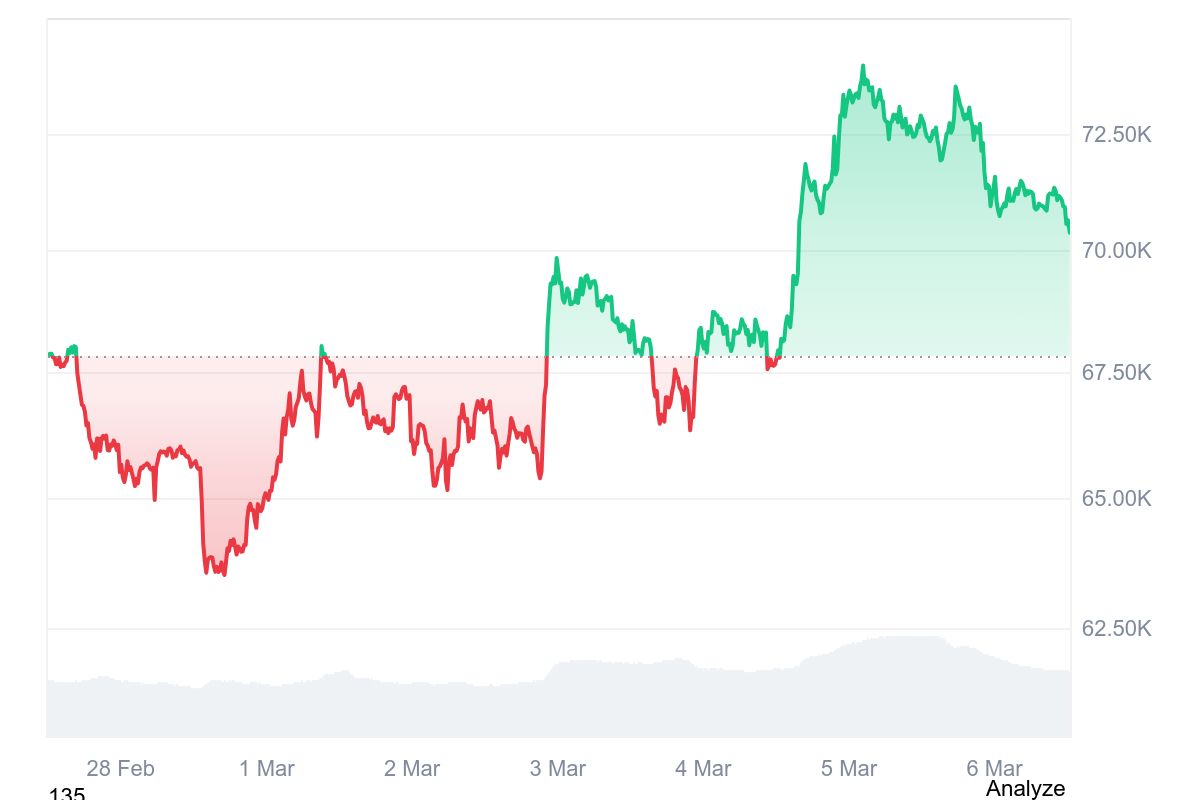Click the left start of the dotted baseline
Viewport: 1200px width, 800px height.
pos(50,356)
